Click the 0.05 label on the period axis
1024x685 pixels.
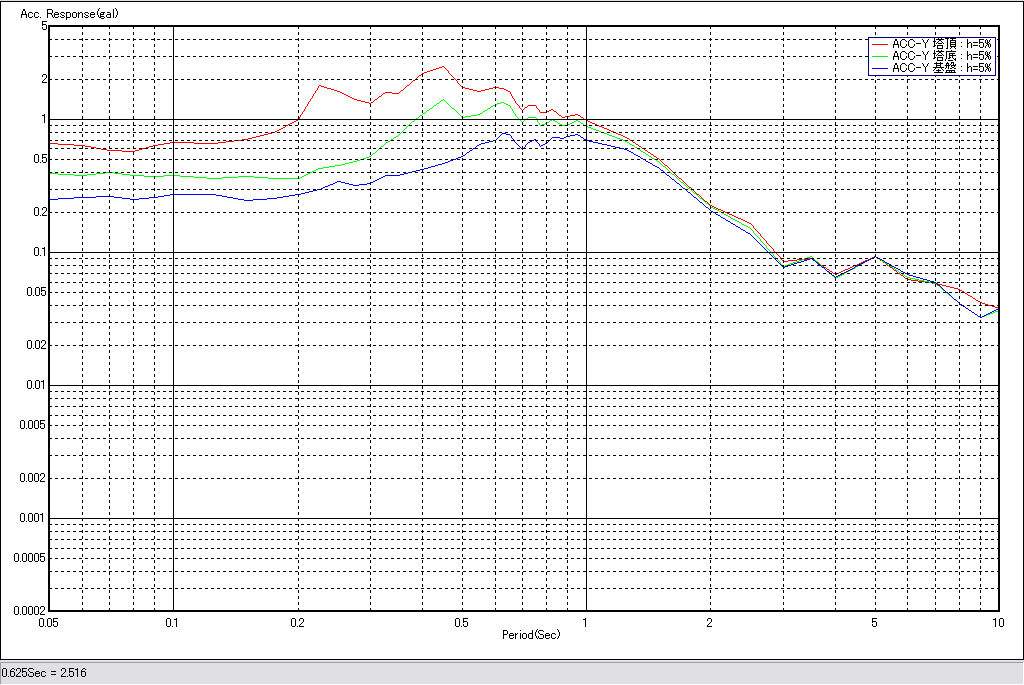point(49,622)
